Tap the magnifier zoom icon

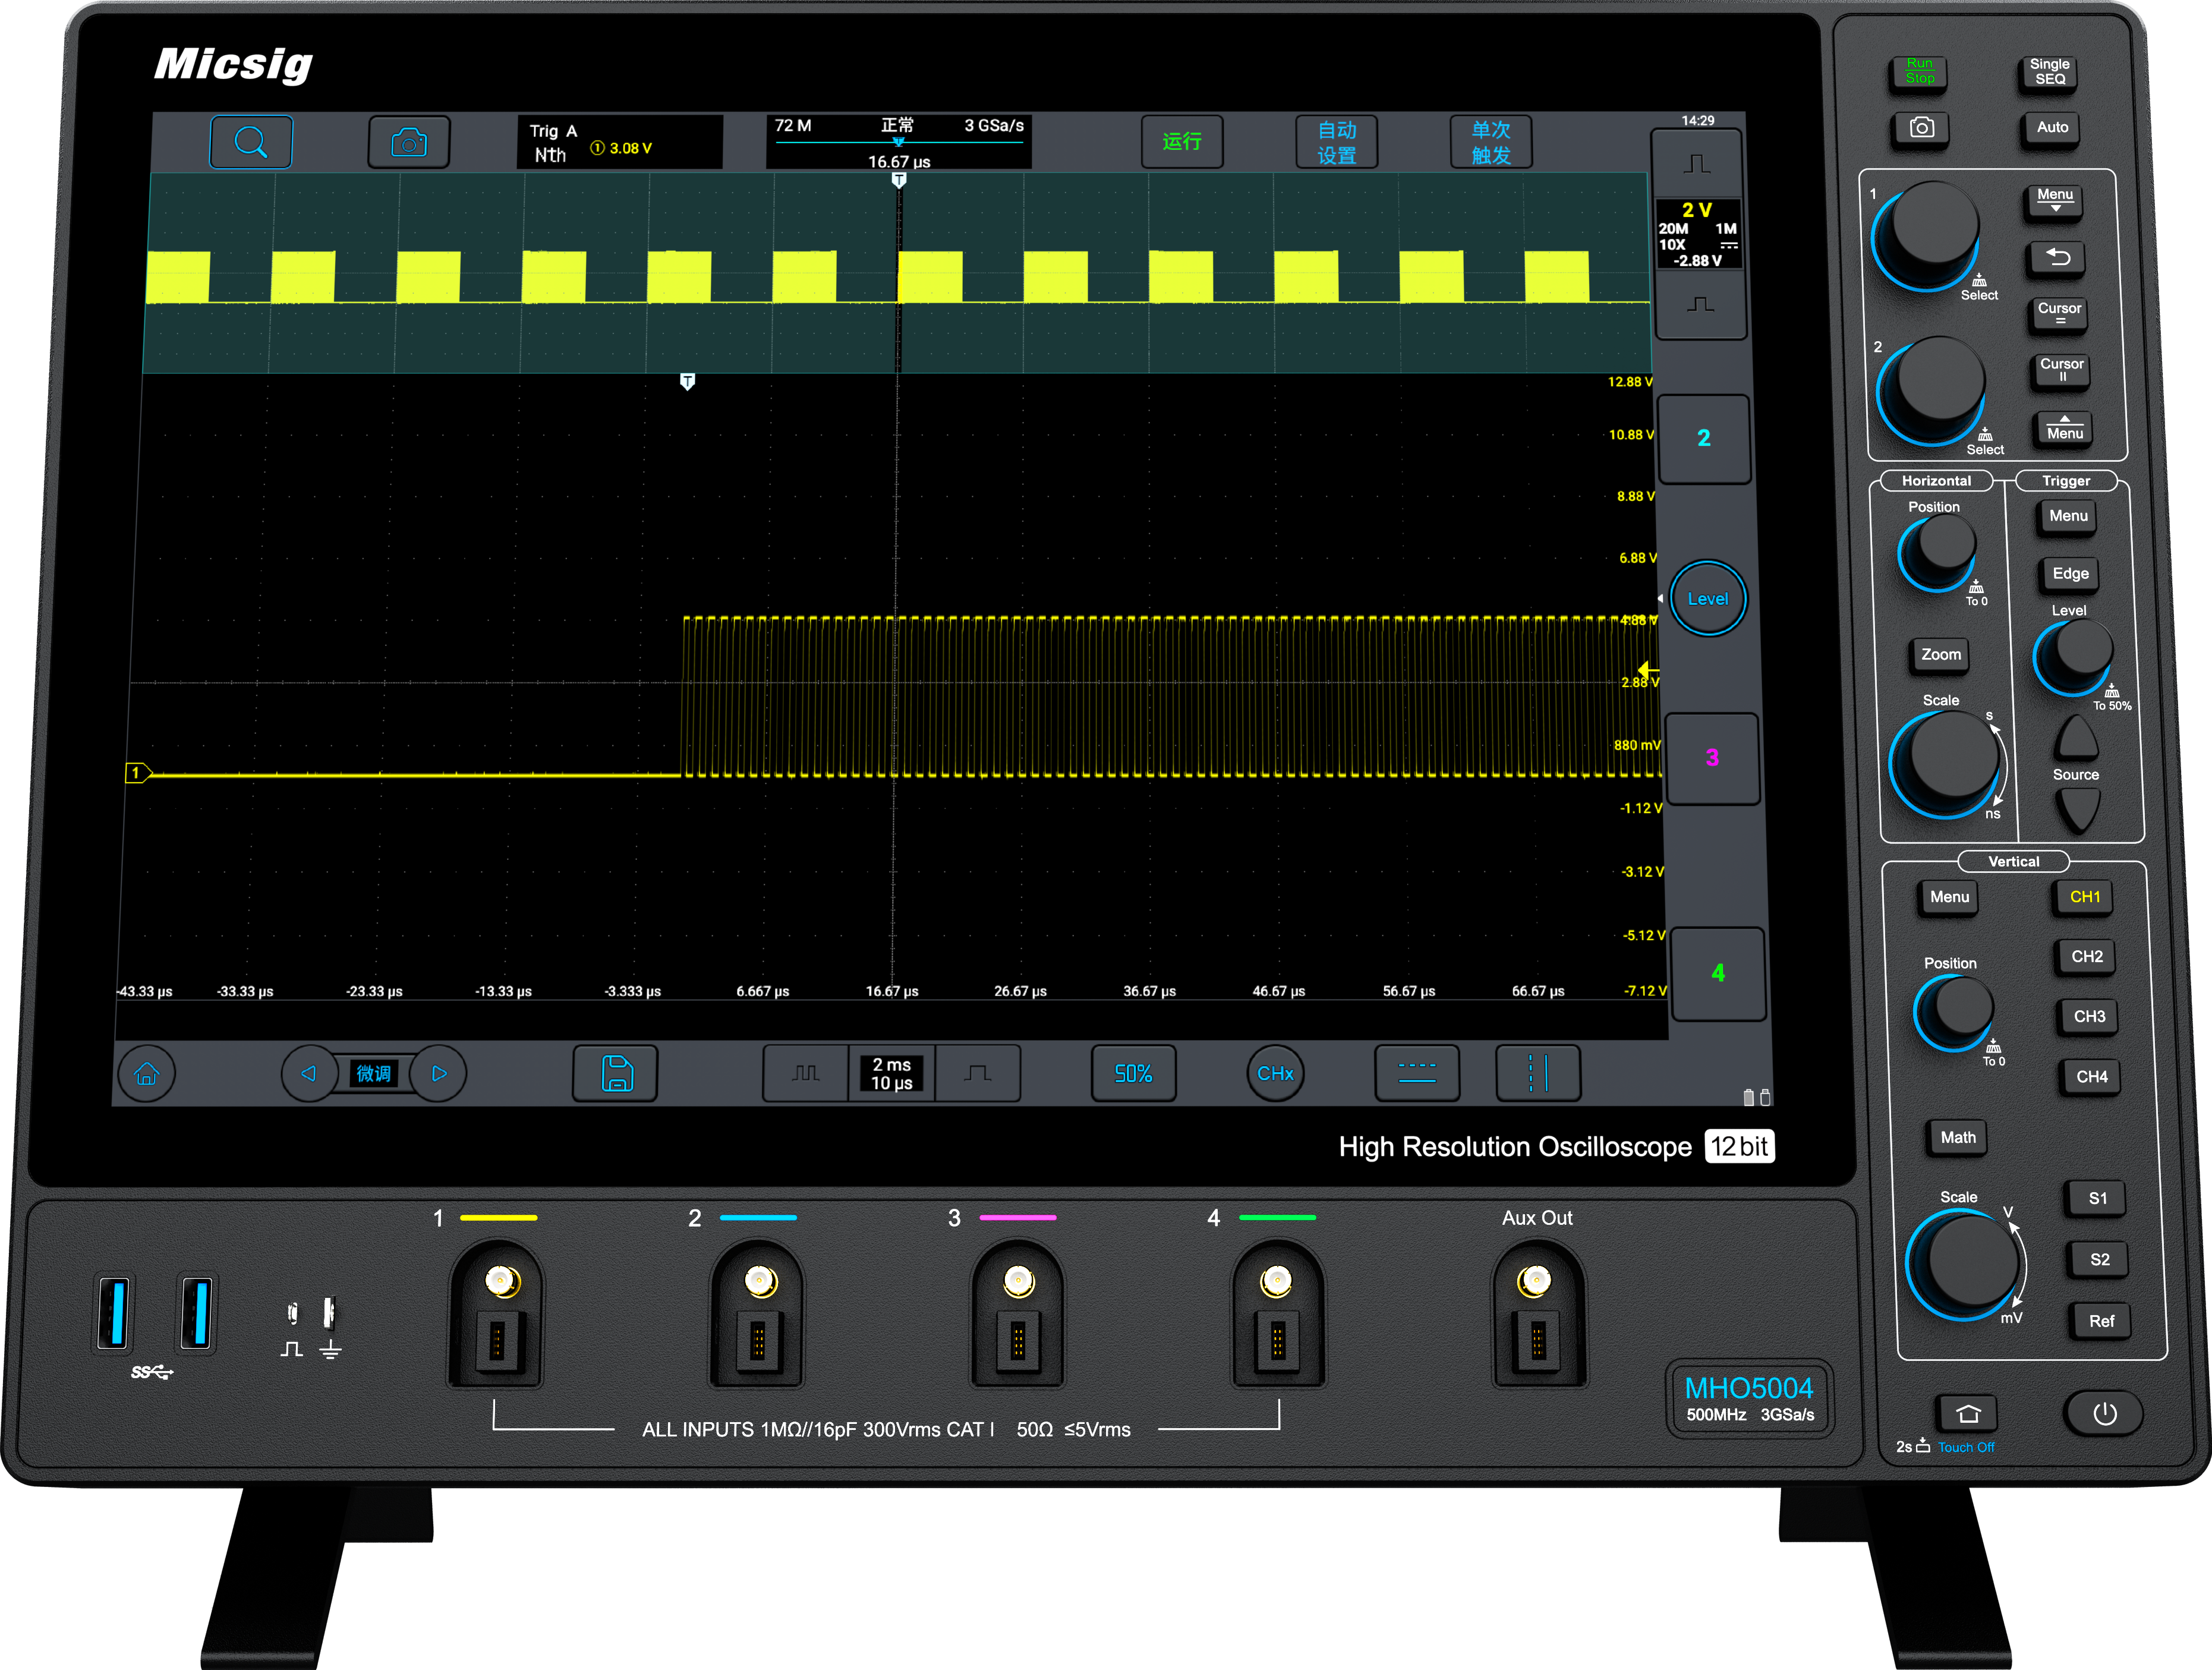click(251, 142)
